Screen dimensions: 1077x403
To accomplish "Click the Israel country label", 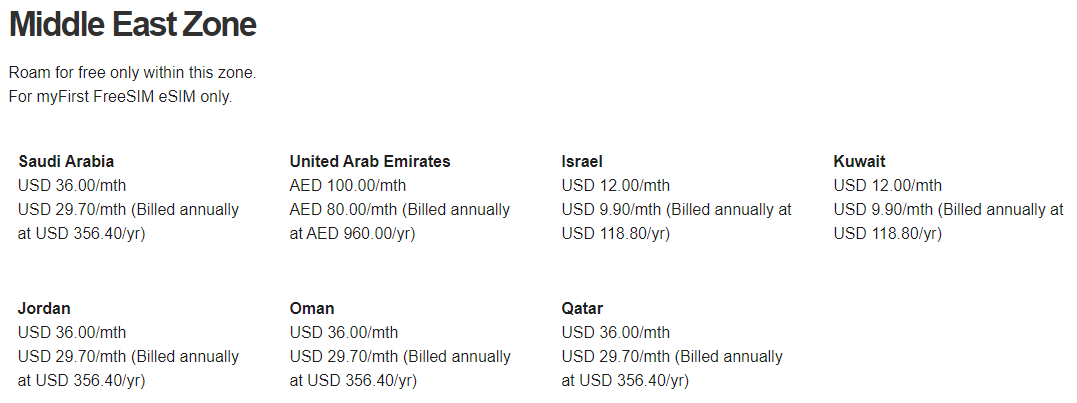I will pyautogui.click(x=582, y=161).
